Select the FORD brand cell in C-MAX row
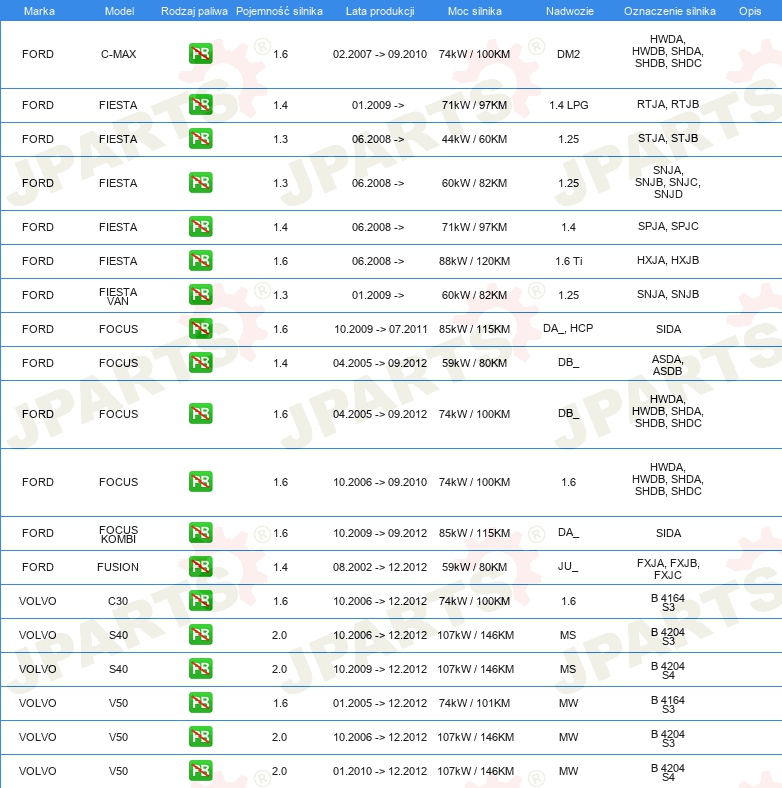The width and height of the screenshot is (782, 788). tap(38, 54)
